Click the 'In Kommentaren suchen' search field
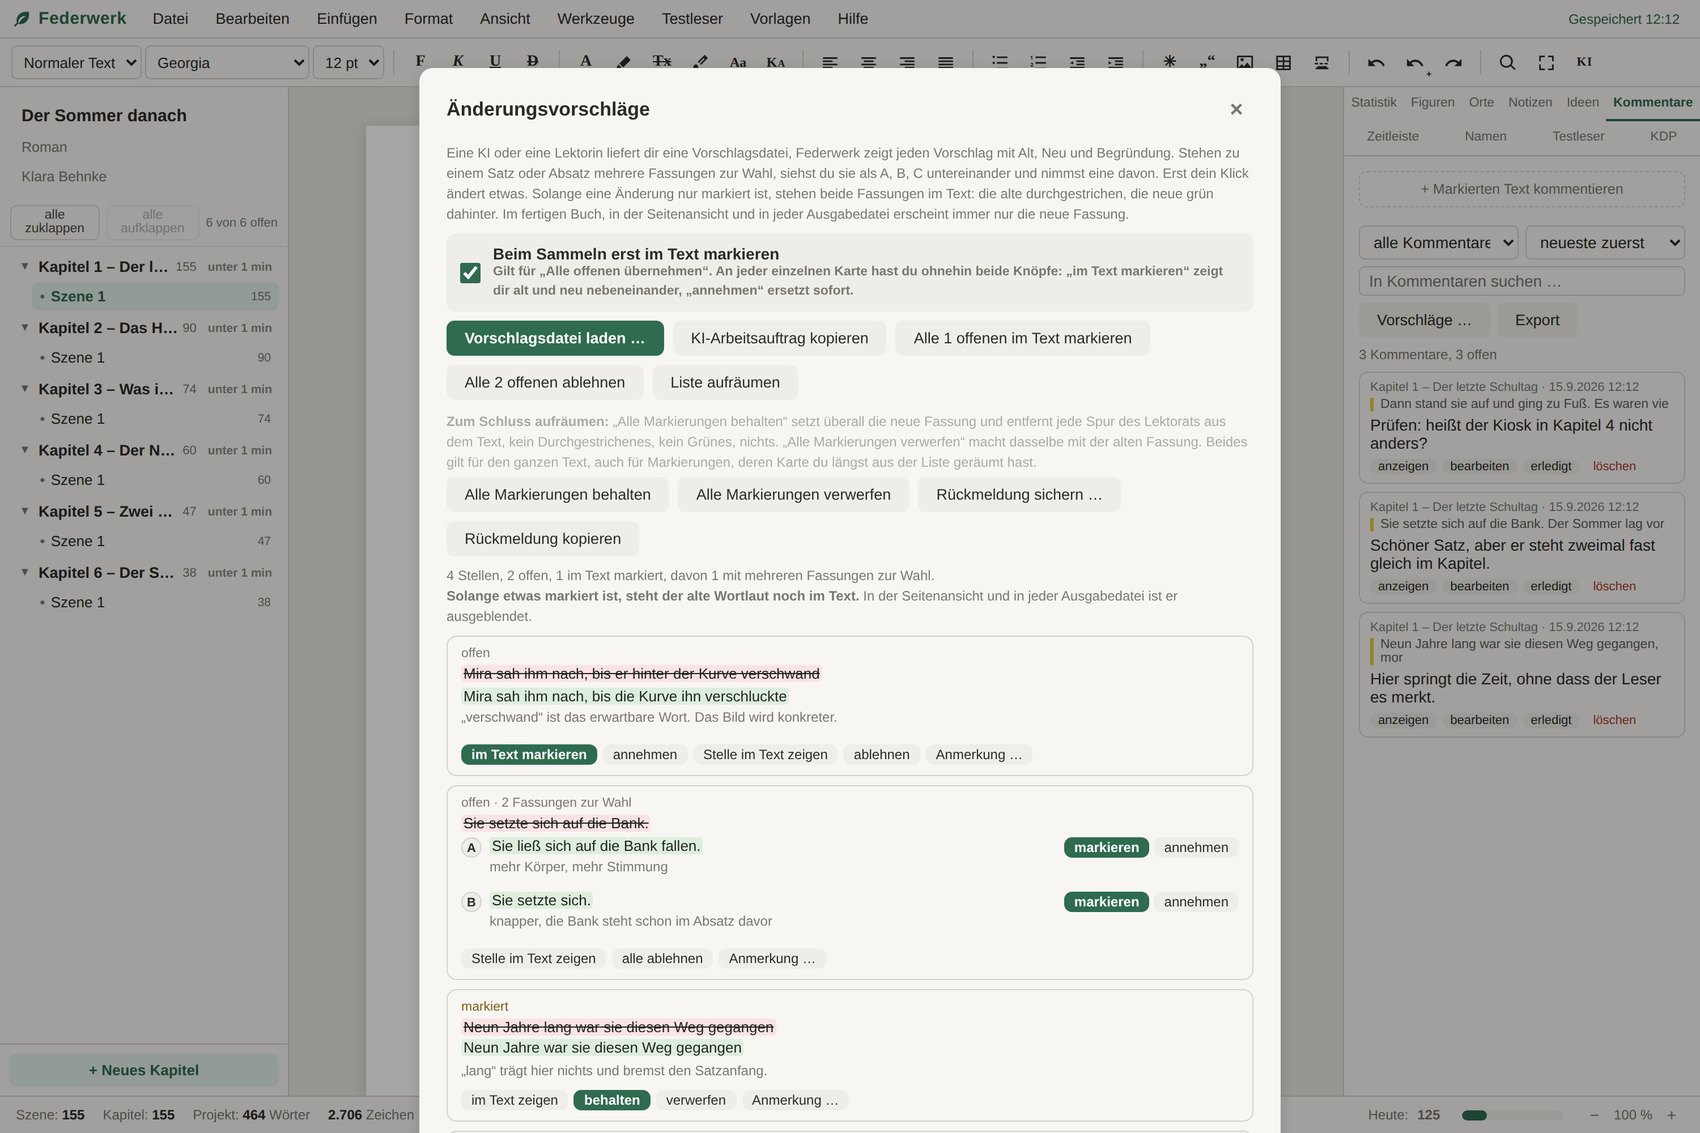The image size is (1700, 1133). tap(1521, 281)
